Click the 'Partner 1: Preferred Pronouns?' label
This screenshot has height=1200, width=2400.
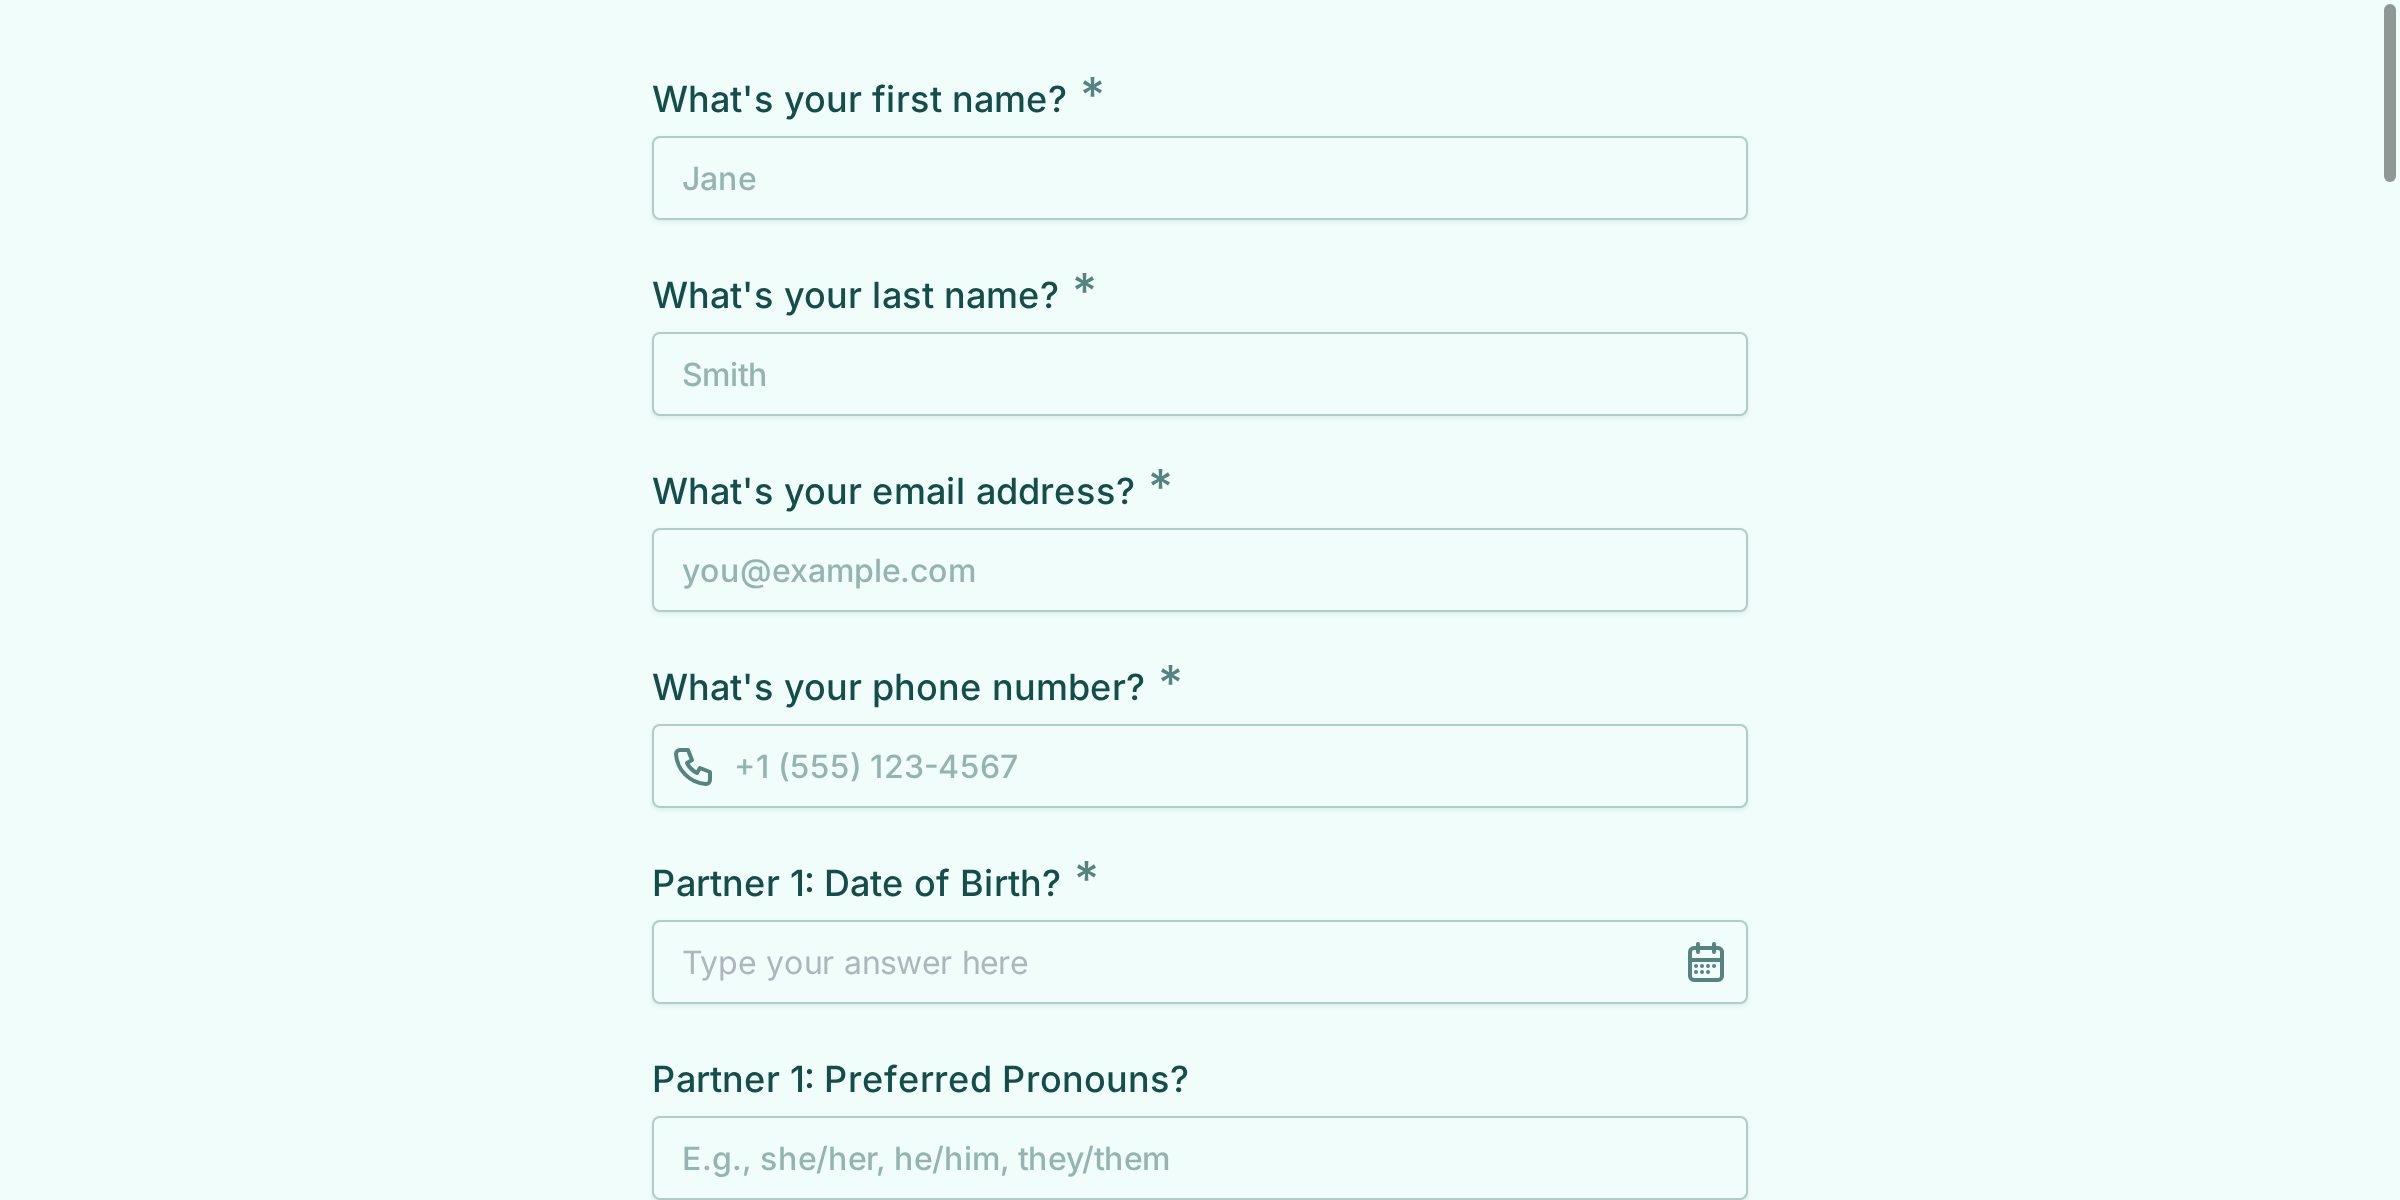coord(920,1078)
